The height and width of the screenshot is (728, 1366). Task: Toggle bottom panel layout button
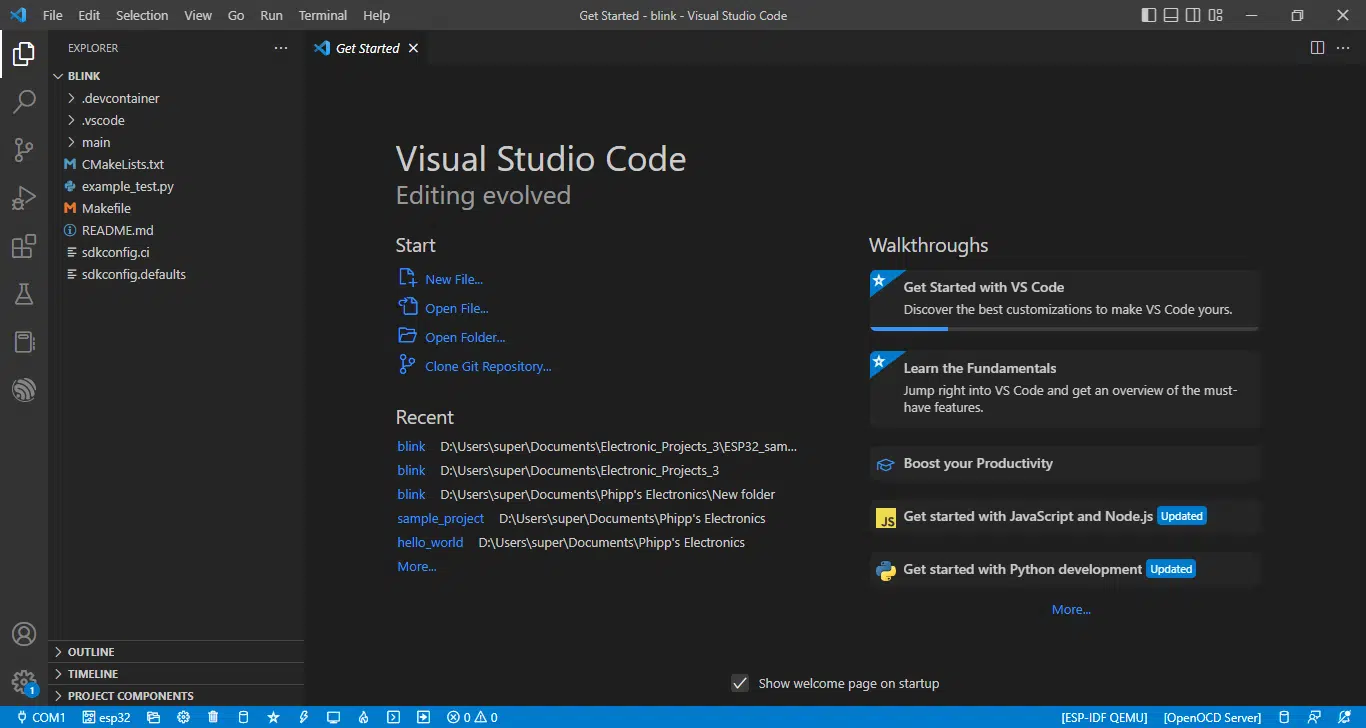click(1170, 15)
